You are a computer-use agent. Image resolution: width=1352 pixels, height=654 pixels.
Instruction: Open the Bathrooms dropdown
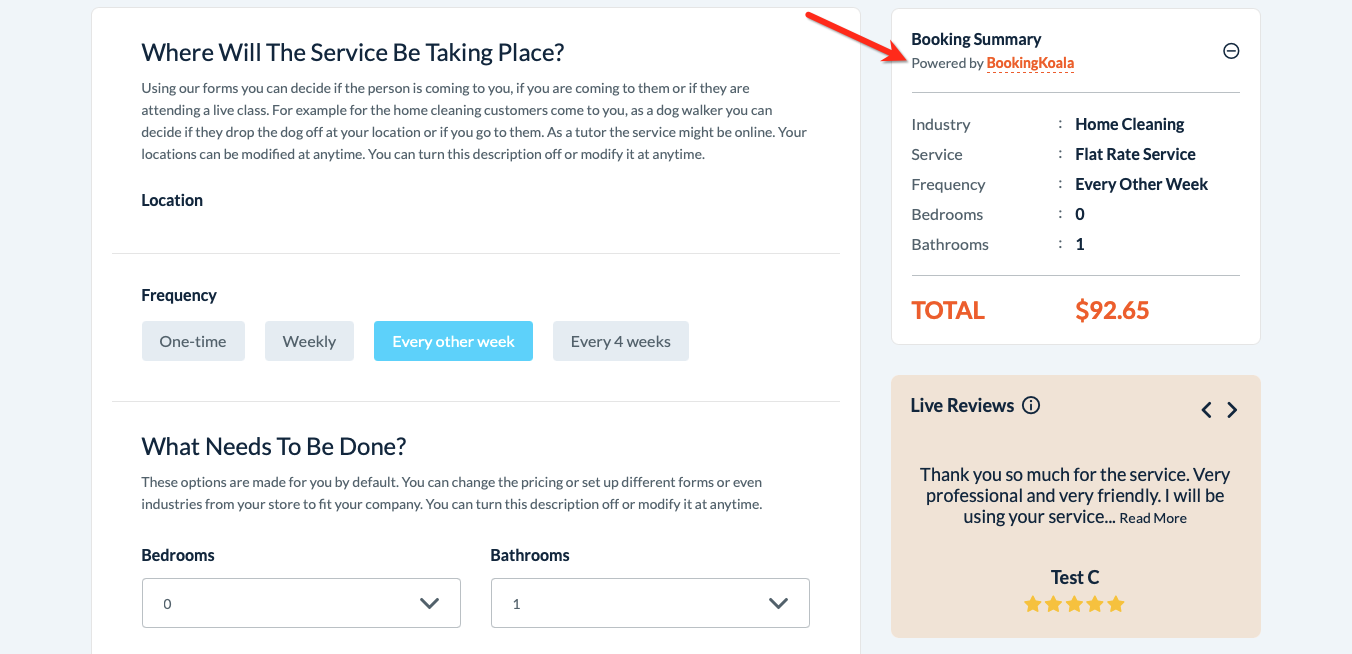(x=650, y=603)
